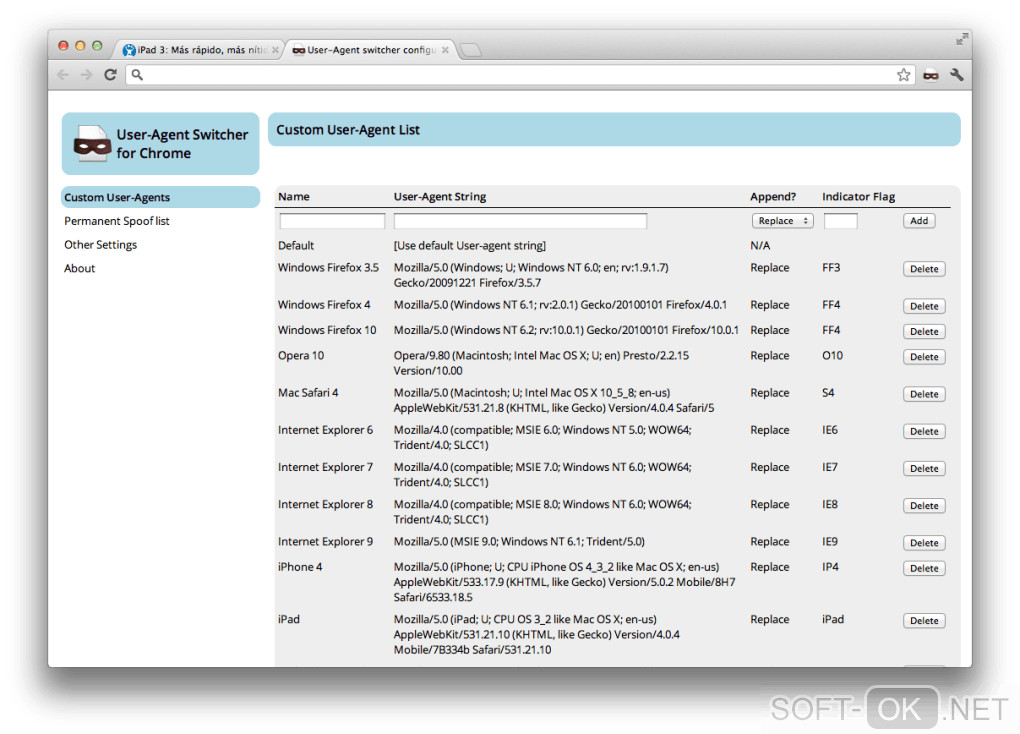
Task: Click the Append? column header
Action: (x=773, y=197)
